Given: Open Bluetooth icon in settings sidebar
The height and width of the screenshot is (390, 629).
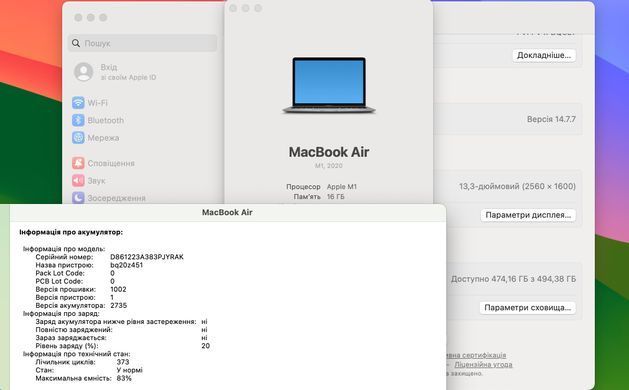Looking at the screenshot, I should pyautogui.click(x=78, y=120).
